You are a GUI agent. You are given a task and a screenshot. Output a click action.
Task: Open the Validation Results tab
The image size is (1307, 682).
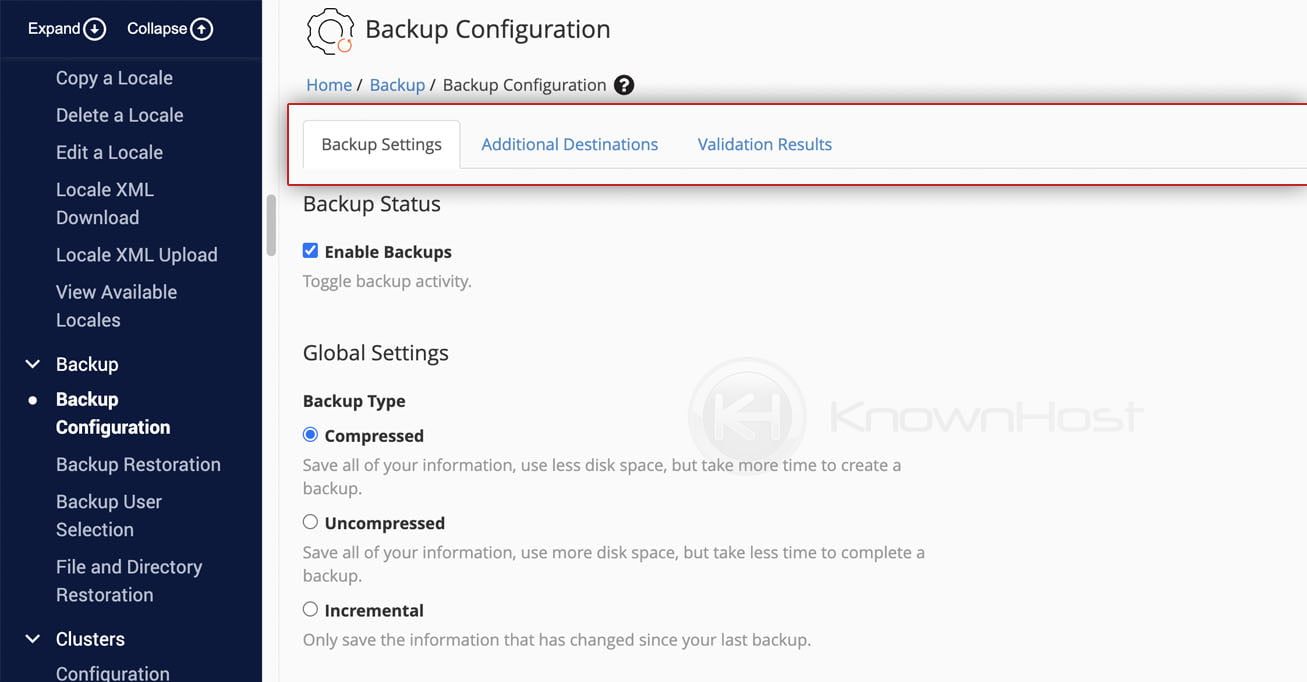tap(764, 144)
